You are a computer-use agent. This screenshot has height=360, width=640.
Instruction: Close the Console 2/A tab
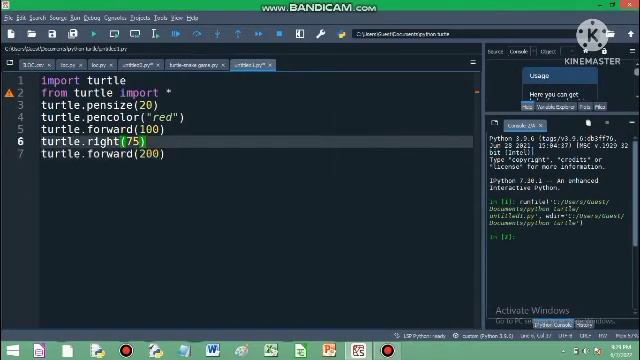coord(541,126)
